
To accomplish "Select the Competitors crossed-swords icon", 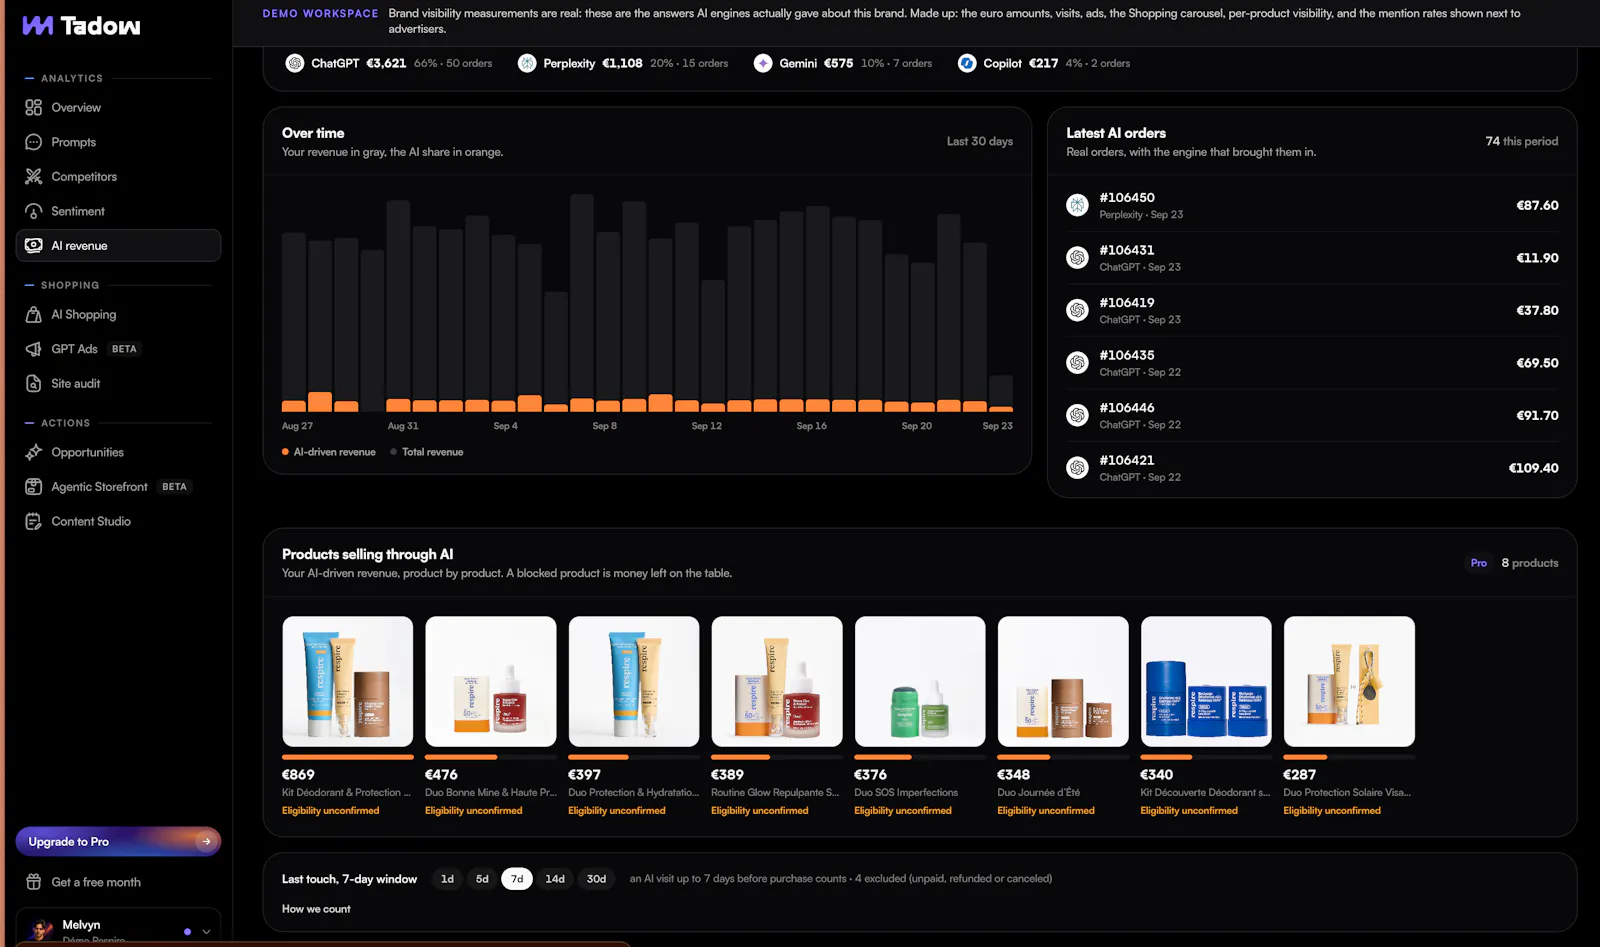I will pyautogui.click(x=33, y=176).
